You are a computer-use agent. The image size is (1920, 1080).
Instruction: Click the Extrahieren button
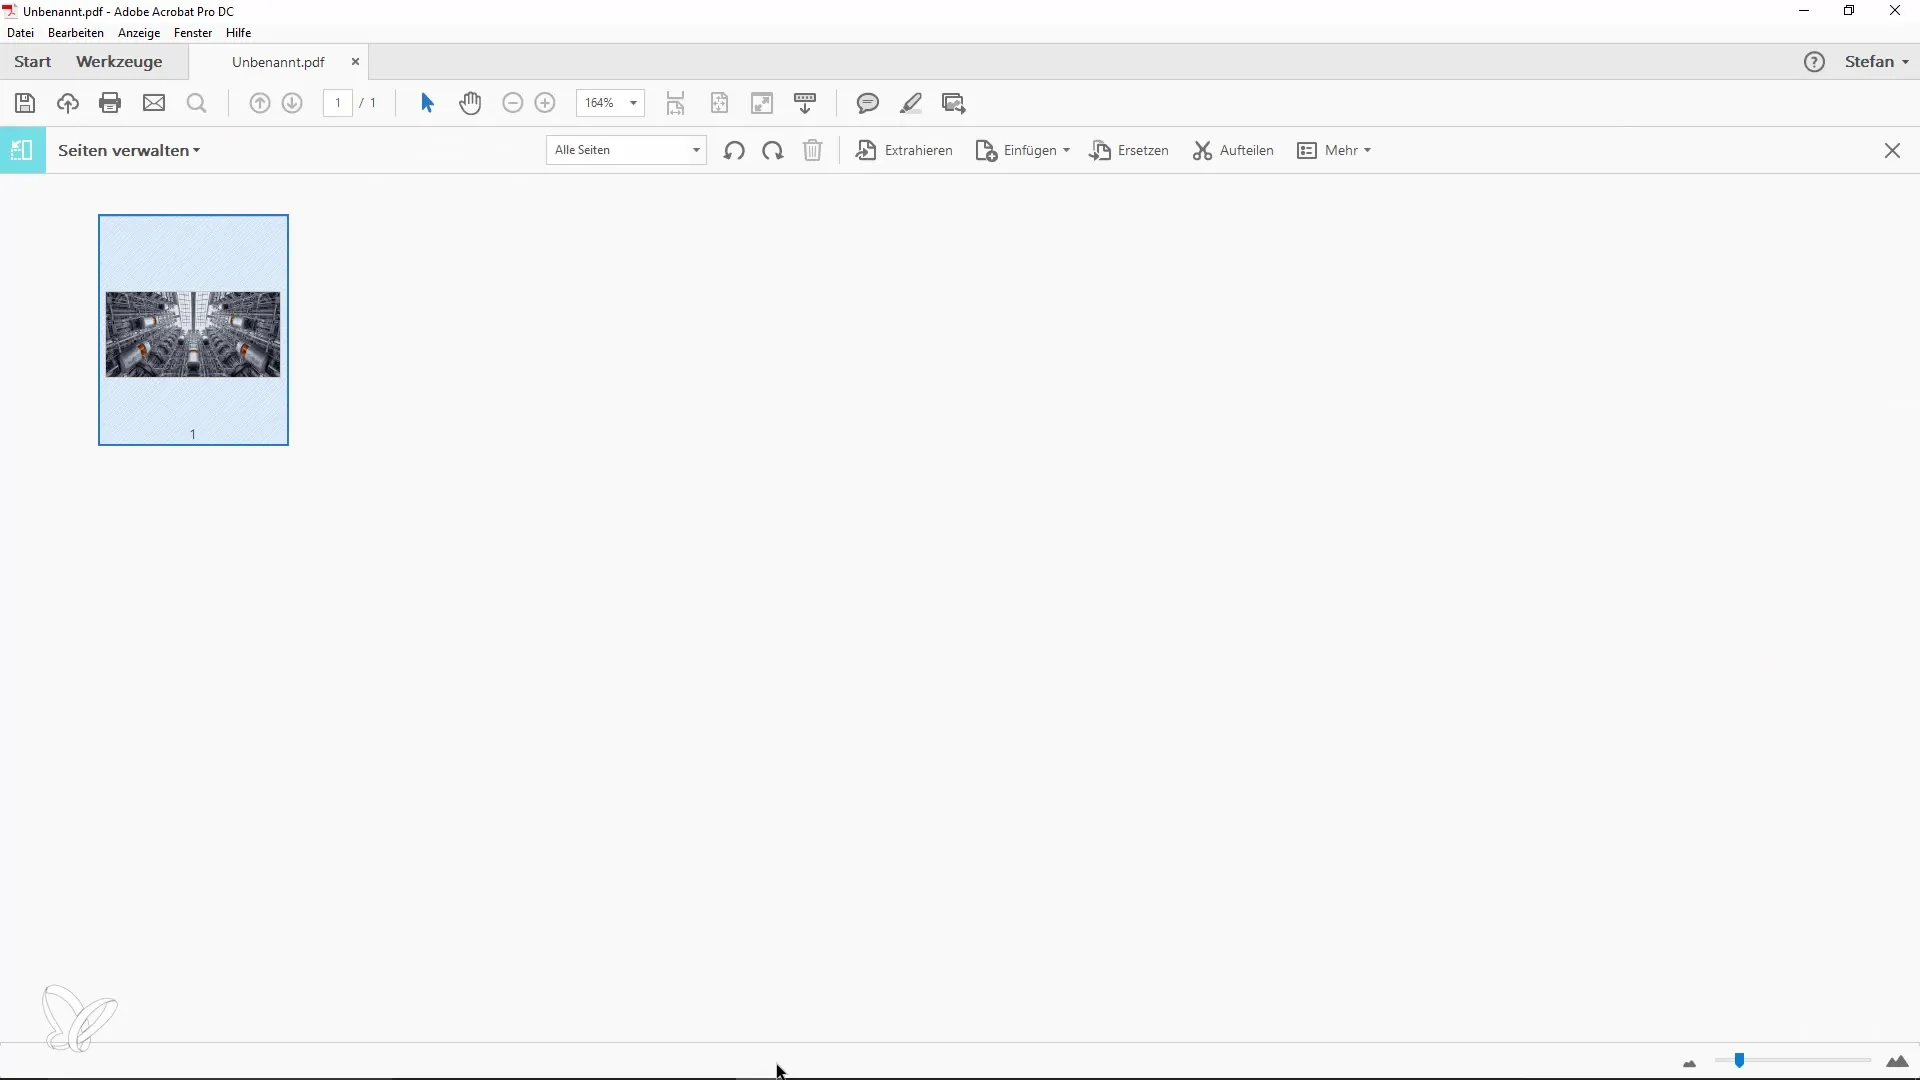pos(904,150)
